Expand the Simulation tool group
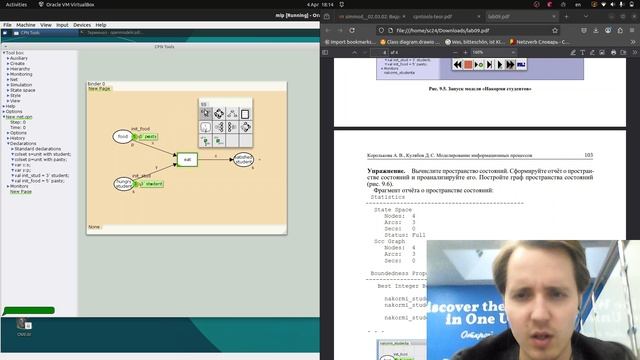 point(8,85)
